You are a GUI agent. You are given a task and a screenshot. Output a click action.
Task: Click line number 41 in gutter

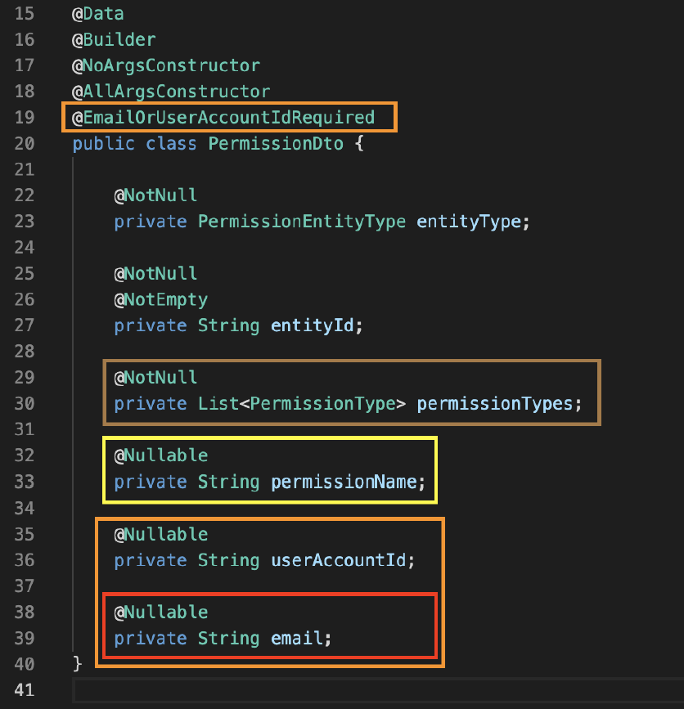click(24, 691)
